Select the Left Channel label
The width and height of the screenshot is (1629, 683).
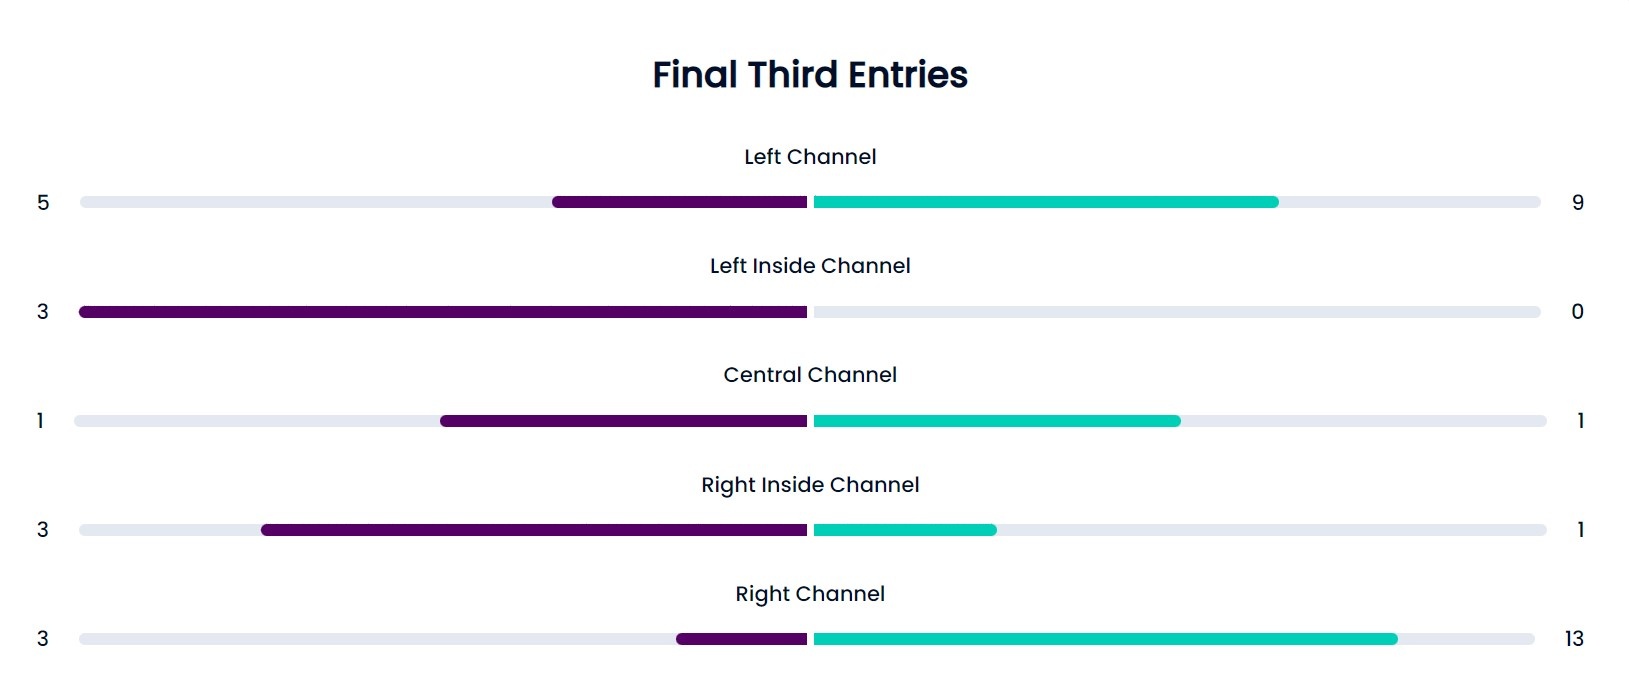[810, 157]
